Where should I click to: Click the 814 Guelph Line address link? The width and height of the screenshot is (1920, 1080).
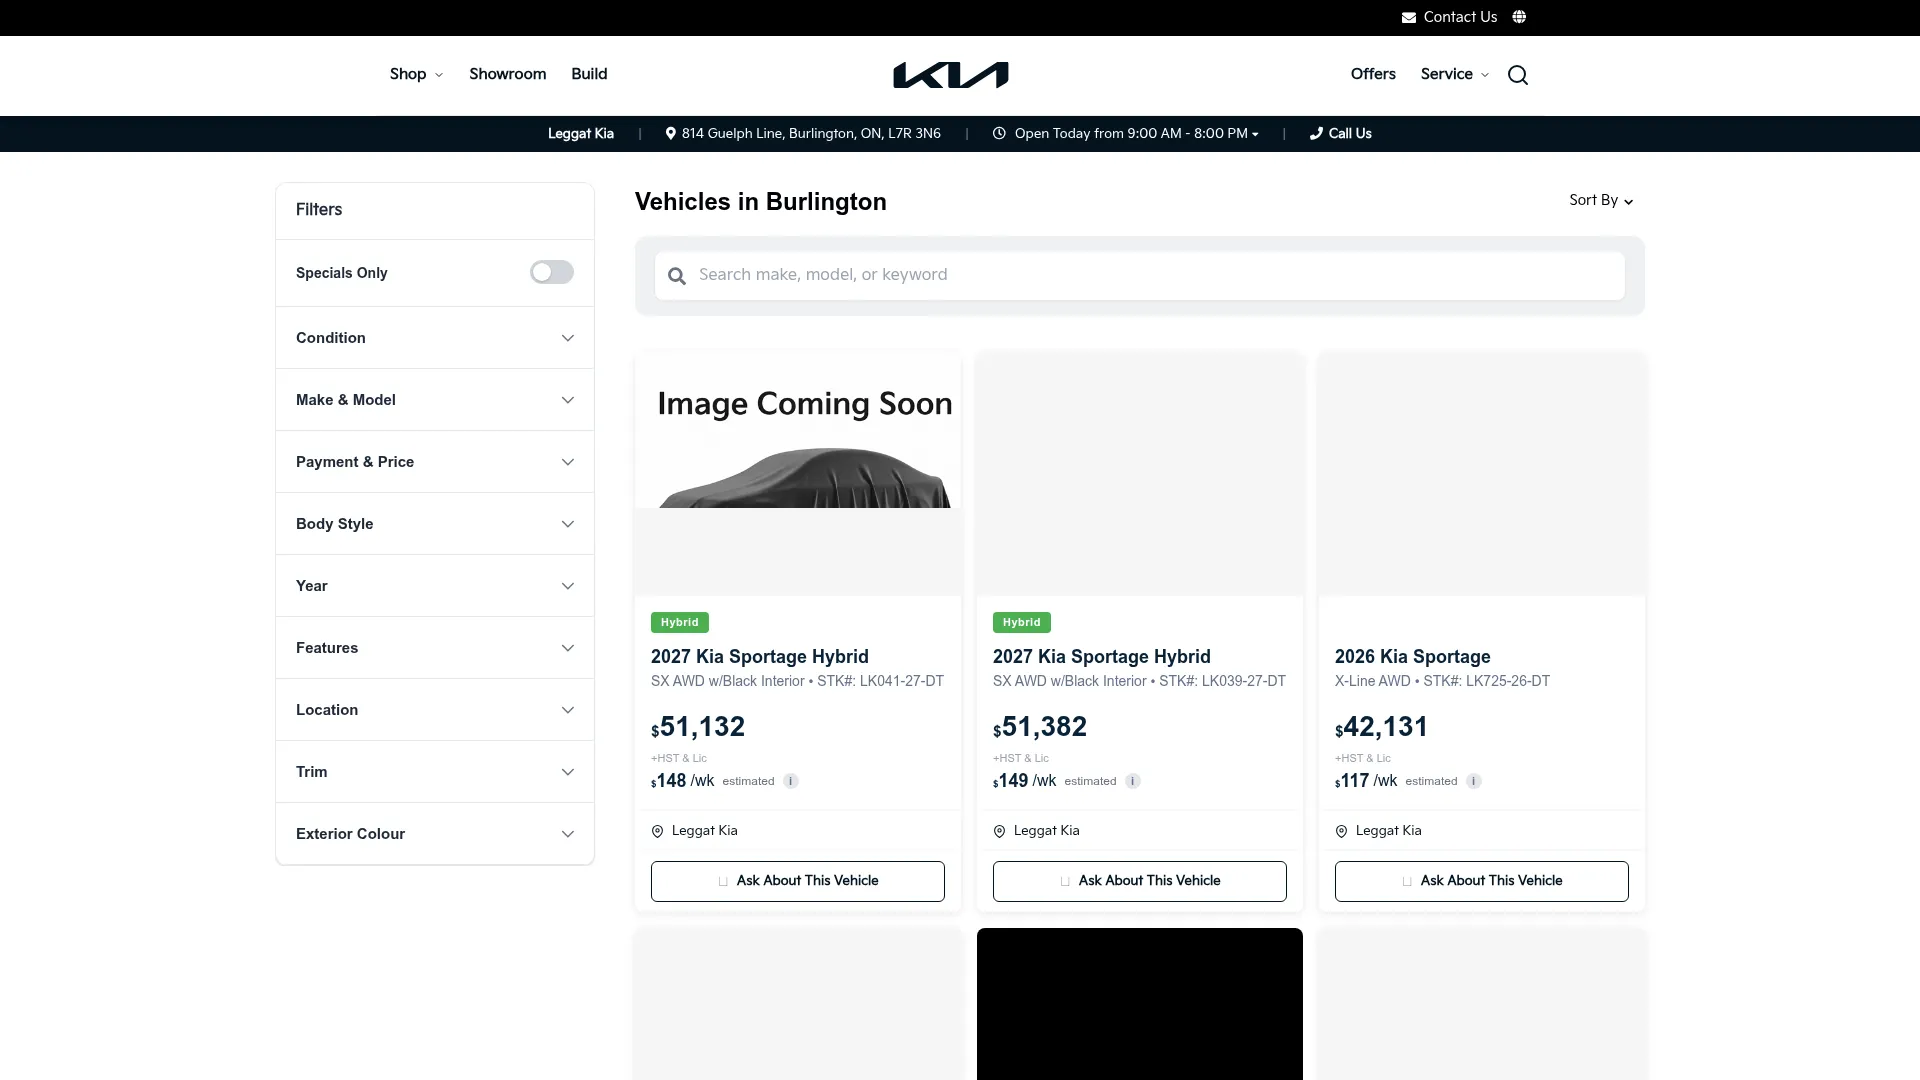[x=811, y=133]
